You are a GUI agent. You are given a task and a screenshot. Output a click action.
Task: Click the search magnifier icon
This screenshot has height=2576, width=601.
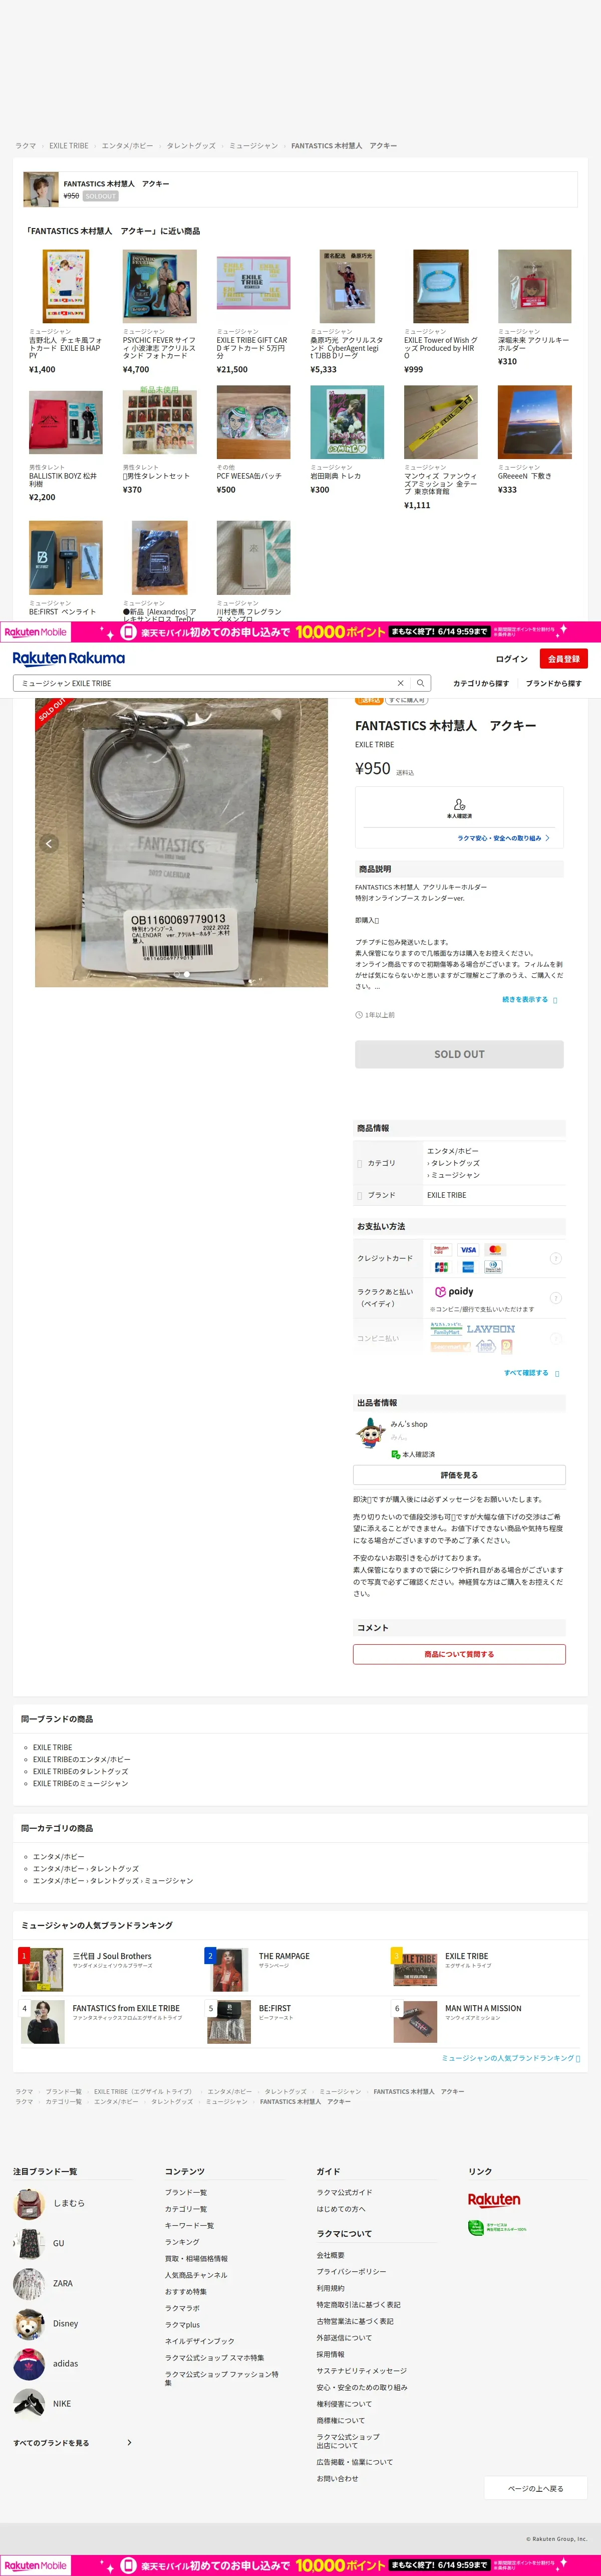(421, 683)
